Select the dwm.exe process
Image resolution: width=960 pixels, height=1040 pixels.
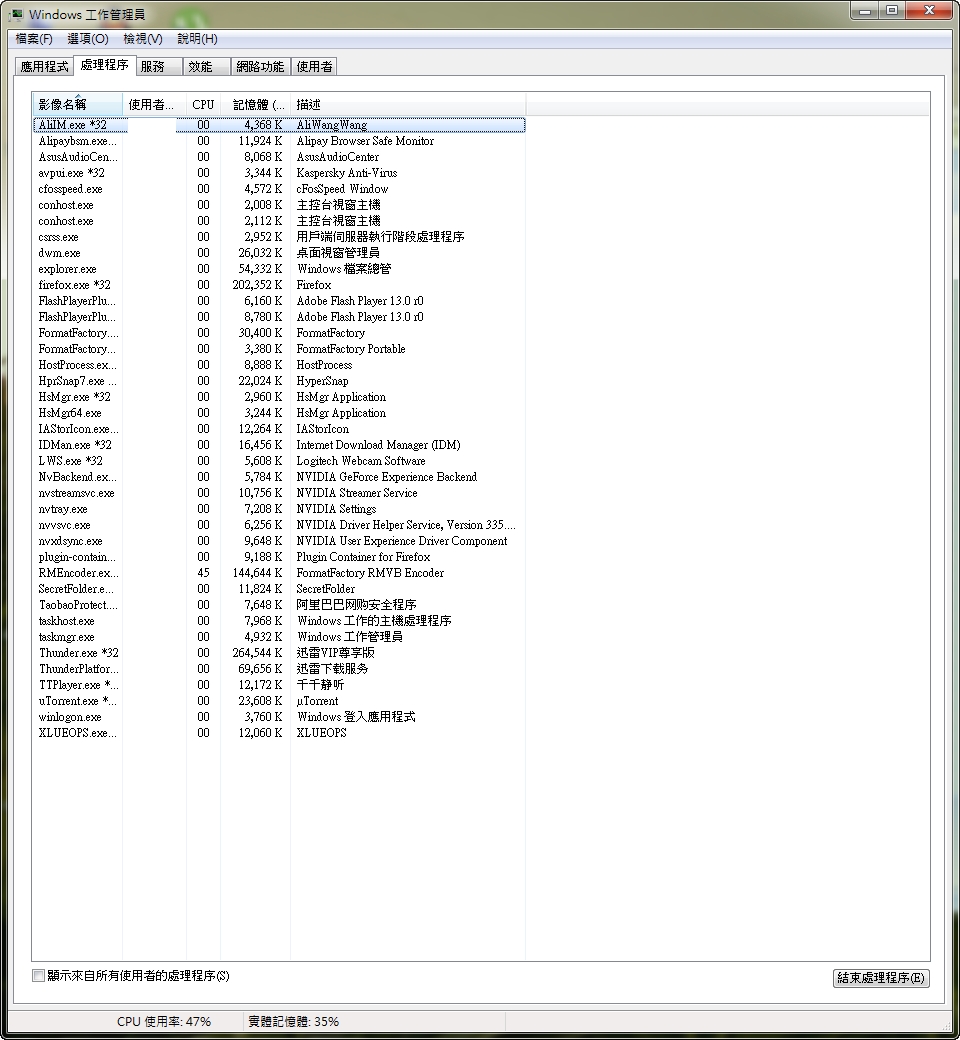coord(279,253)
